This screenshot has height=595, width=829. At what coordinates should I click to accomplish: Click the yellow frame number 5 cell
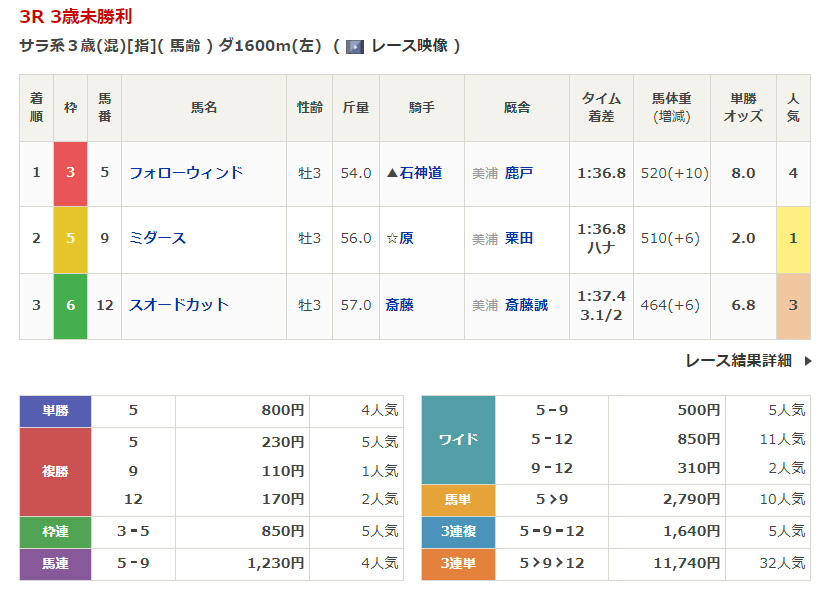[x=70, y=238]
